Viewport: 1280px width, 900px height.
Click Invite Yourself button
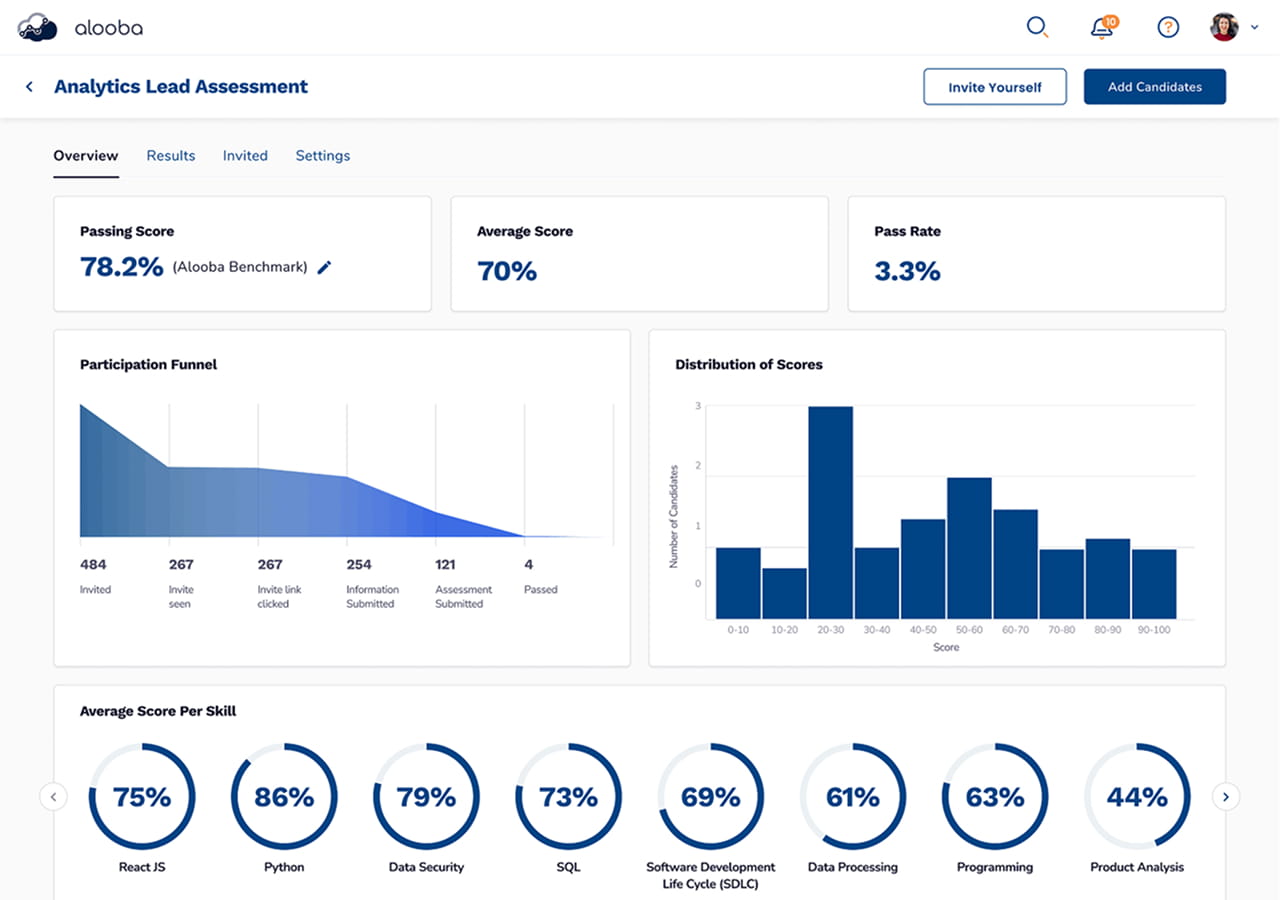click(995, 87)
